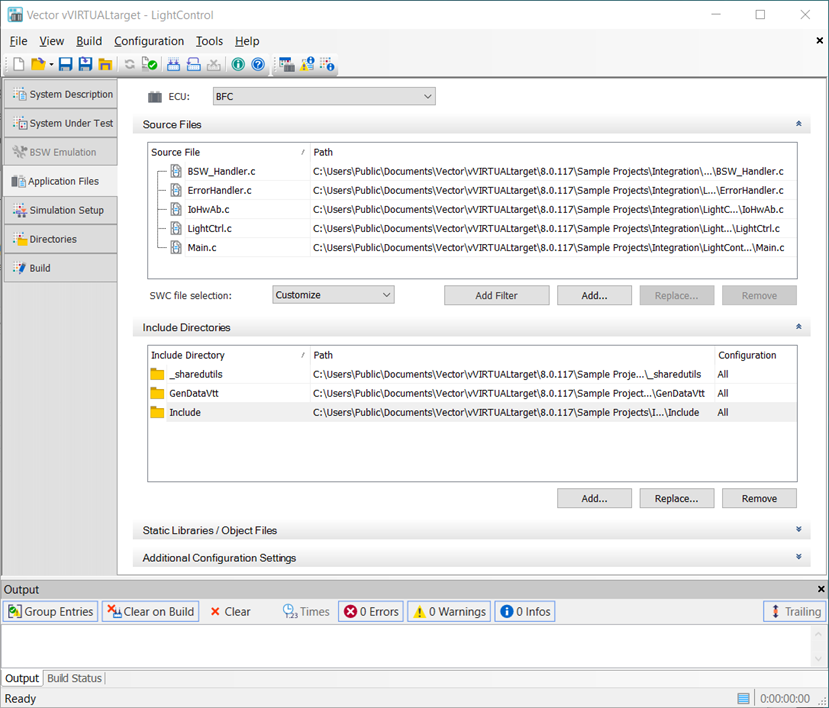829x708 pixels.
Task: Expand Additional Configuration Settings section
Action: point(798,557)
